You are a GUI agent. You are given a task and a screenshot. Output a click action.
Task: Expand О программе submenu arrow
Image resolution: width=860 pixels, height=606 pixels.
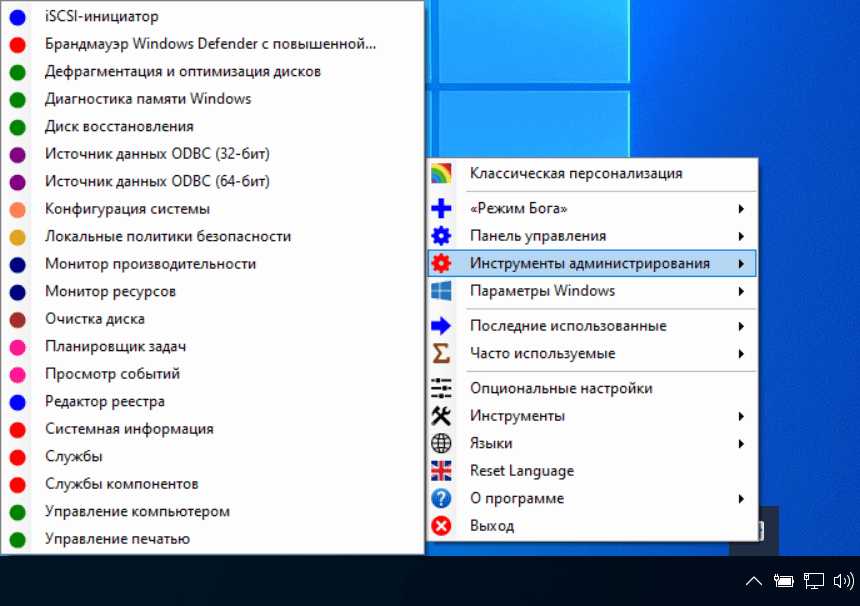click(x=741, y=498)
